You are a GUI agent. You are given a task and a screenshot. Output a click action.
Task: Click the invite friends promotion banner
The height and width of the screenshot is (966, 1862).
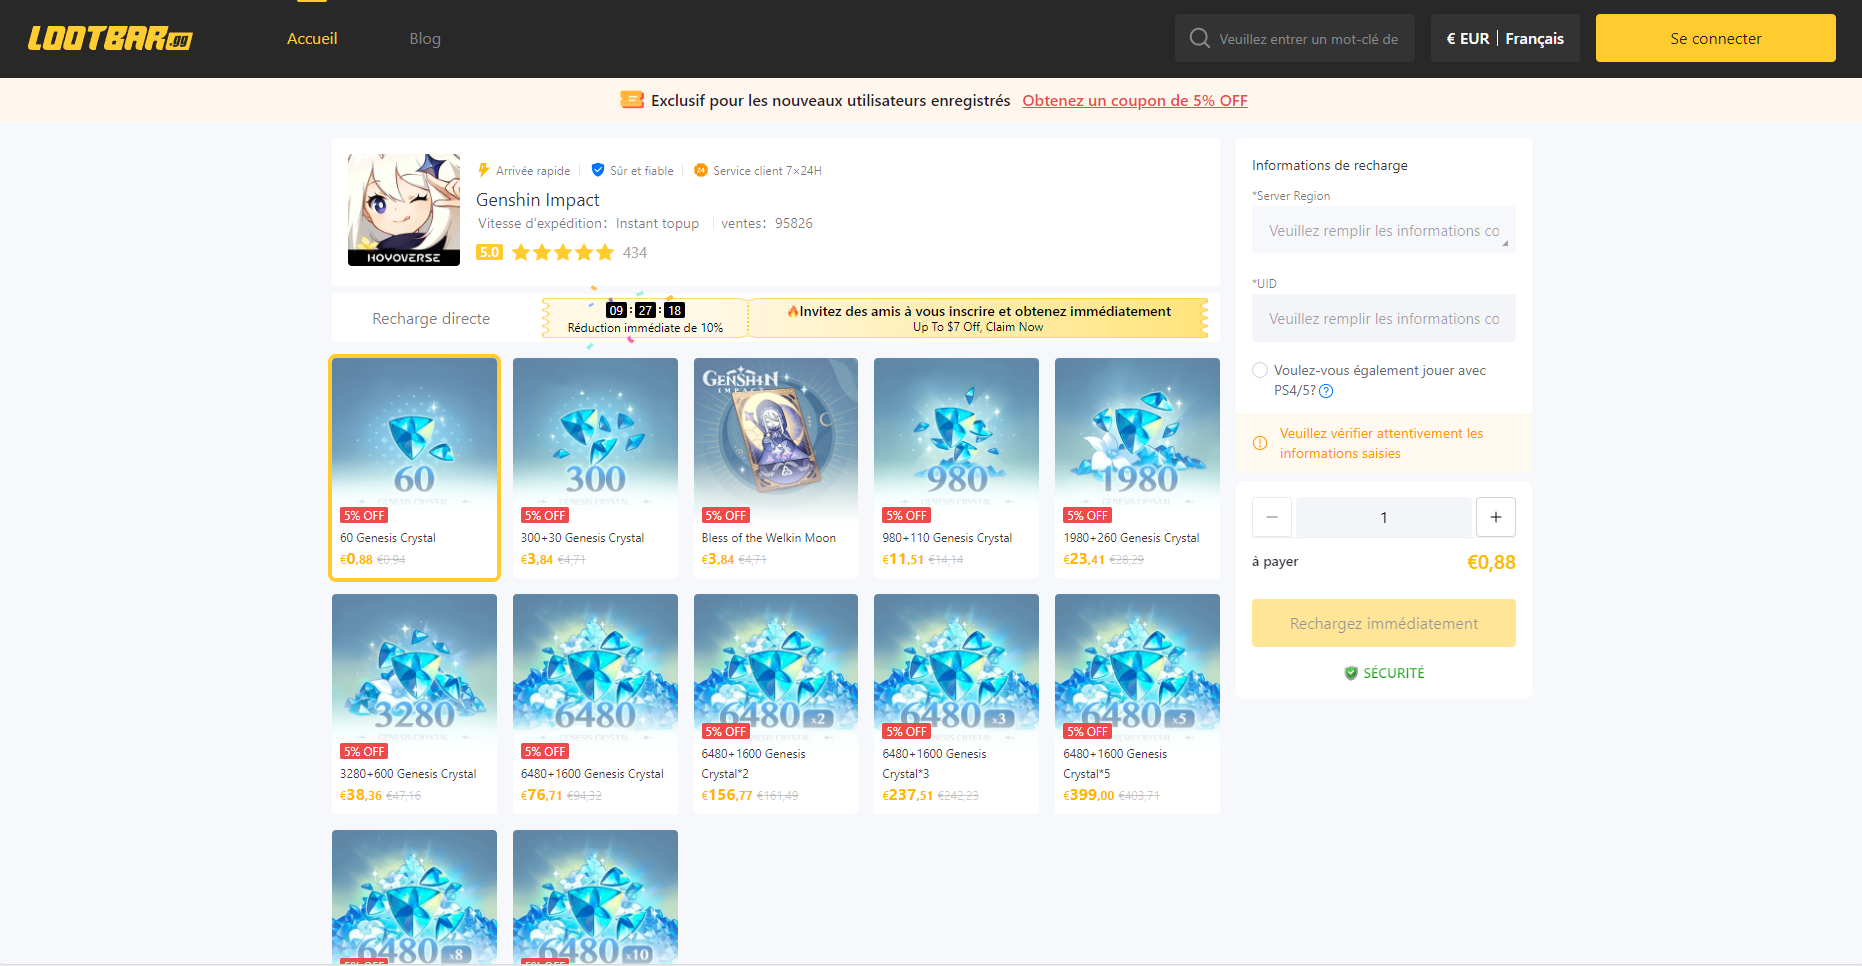pyautogui.click(x=978, y=318)
